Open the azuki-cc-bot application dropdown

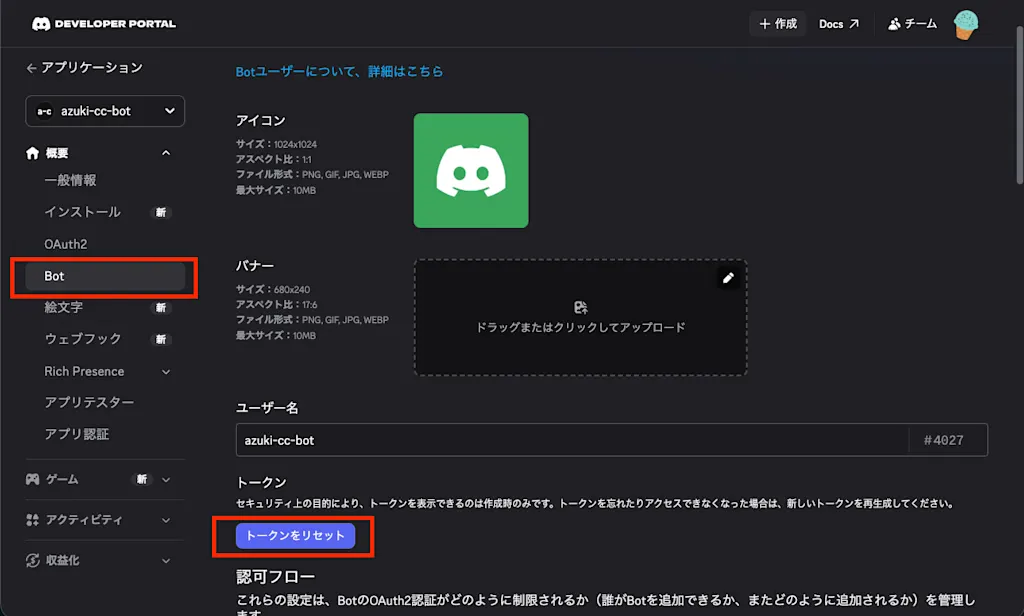(105, 111)
